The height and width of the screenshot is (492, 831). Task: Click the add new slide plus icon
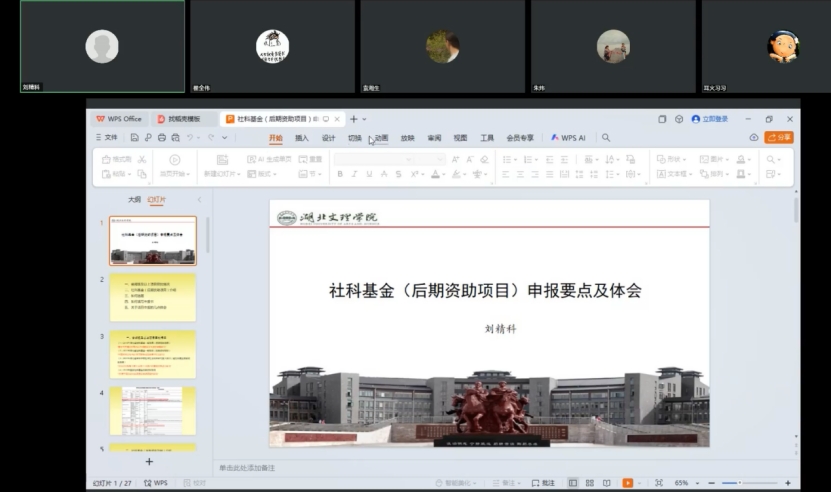point(149,461)
